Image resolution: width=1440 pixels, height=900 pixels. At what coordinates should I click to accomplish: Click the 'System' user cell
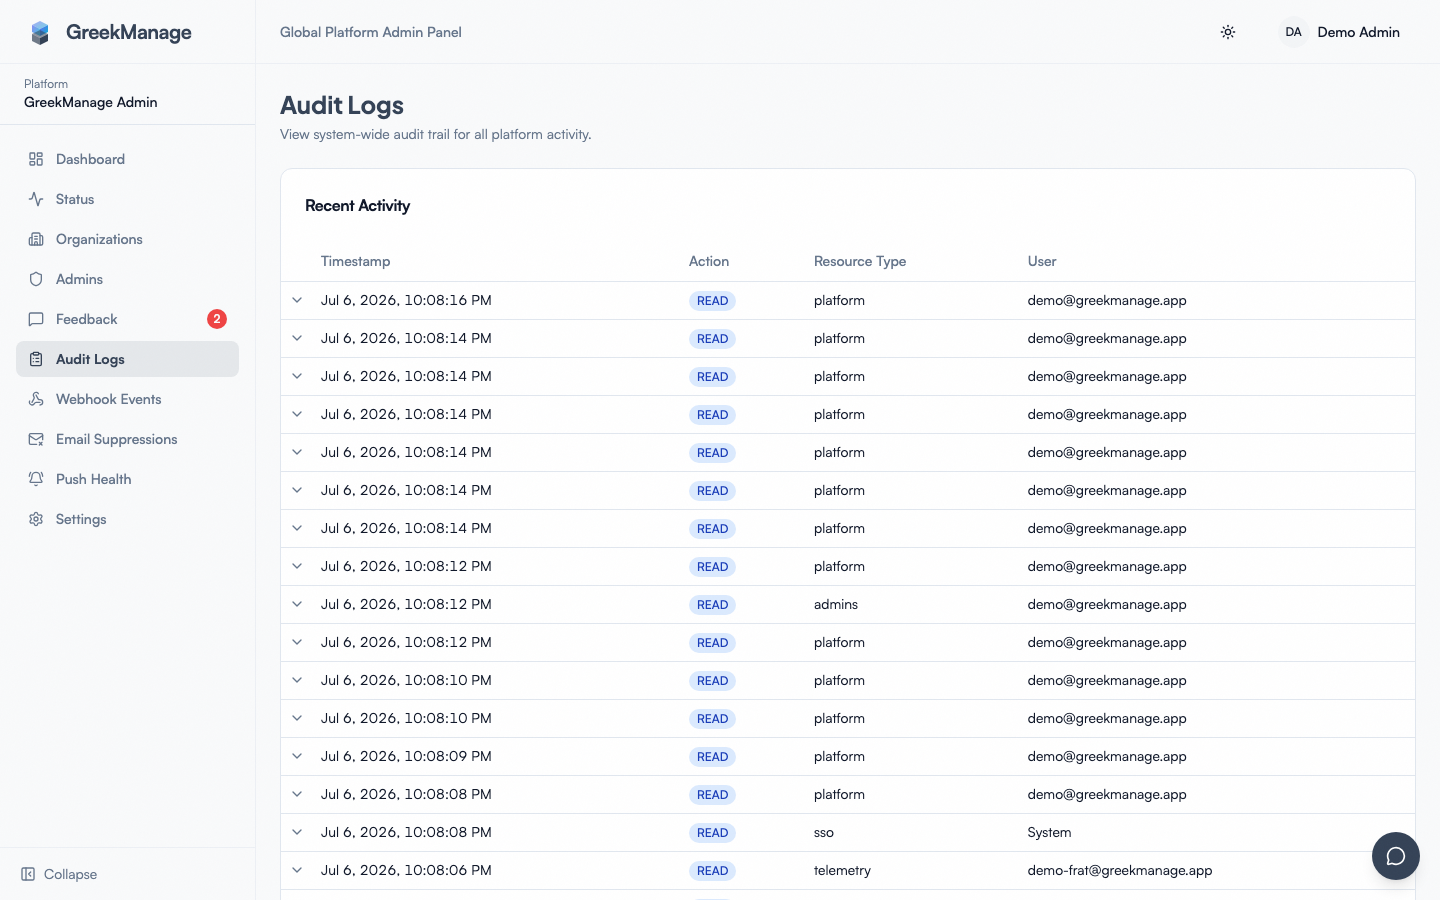pyautogui.click(x=1049, y=832)
